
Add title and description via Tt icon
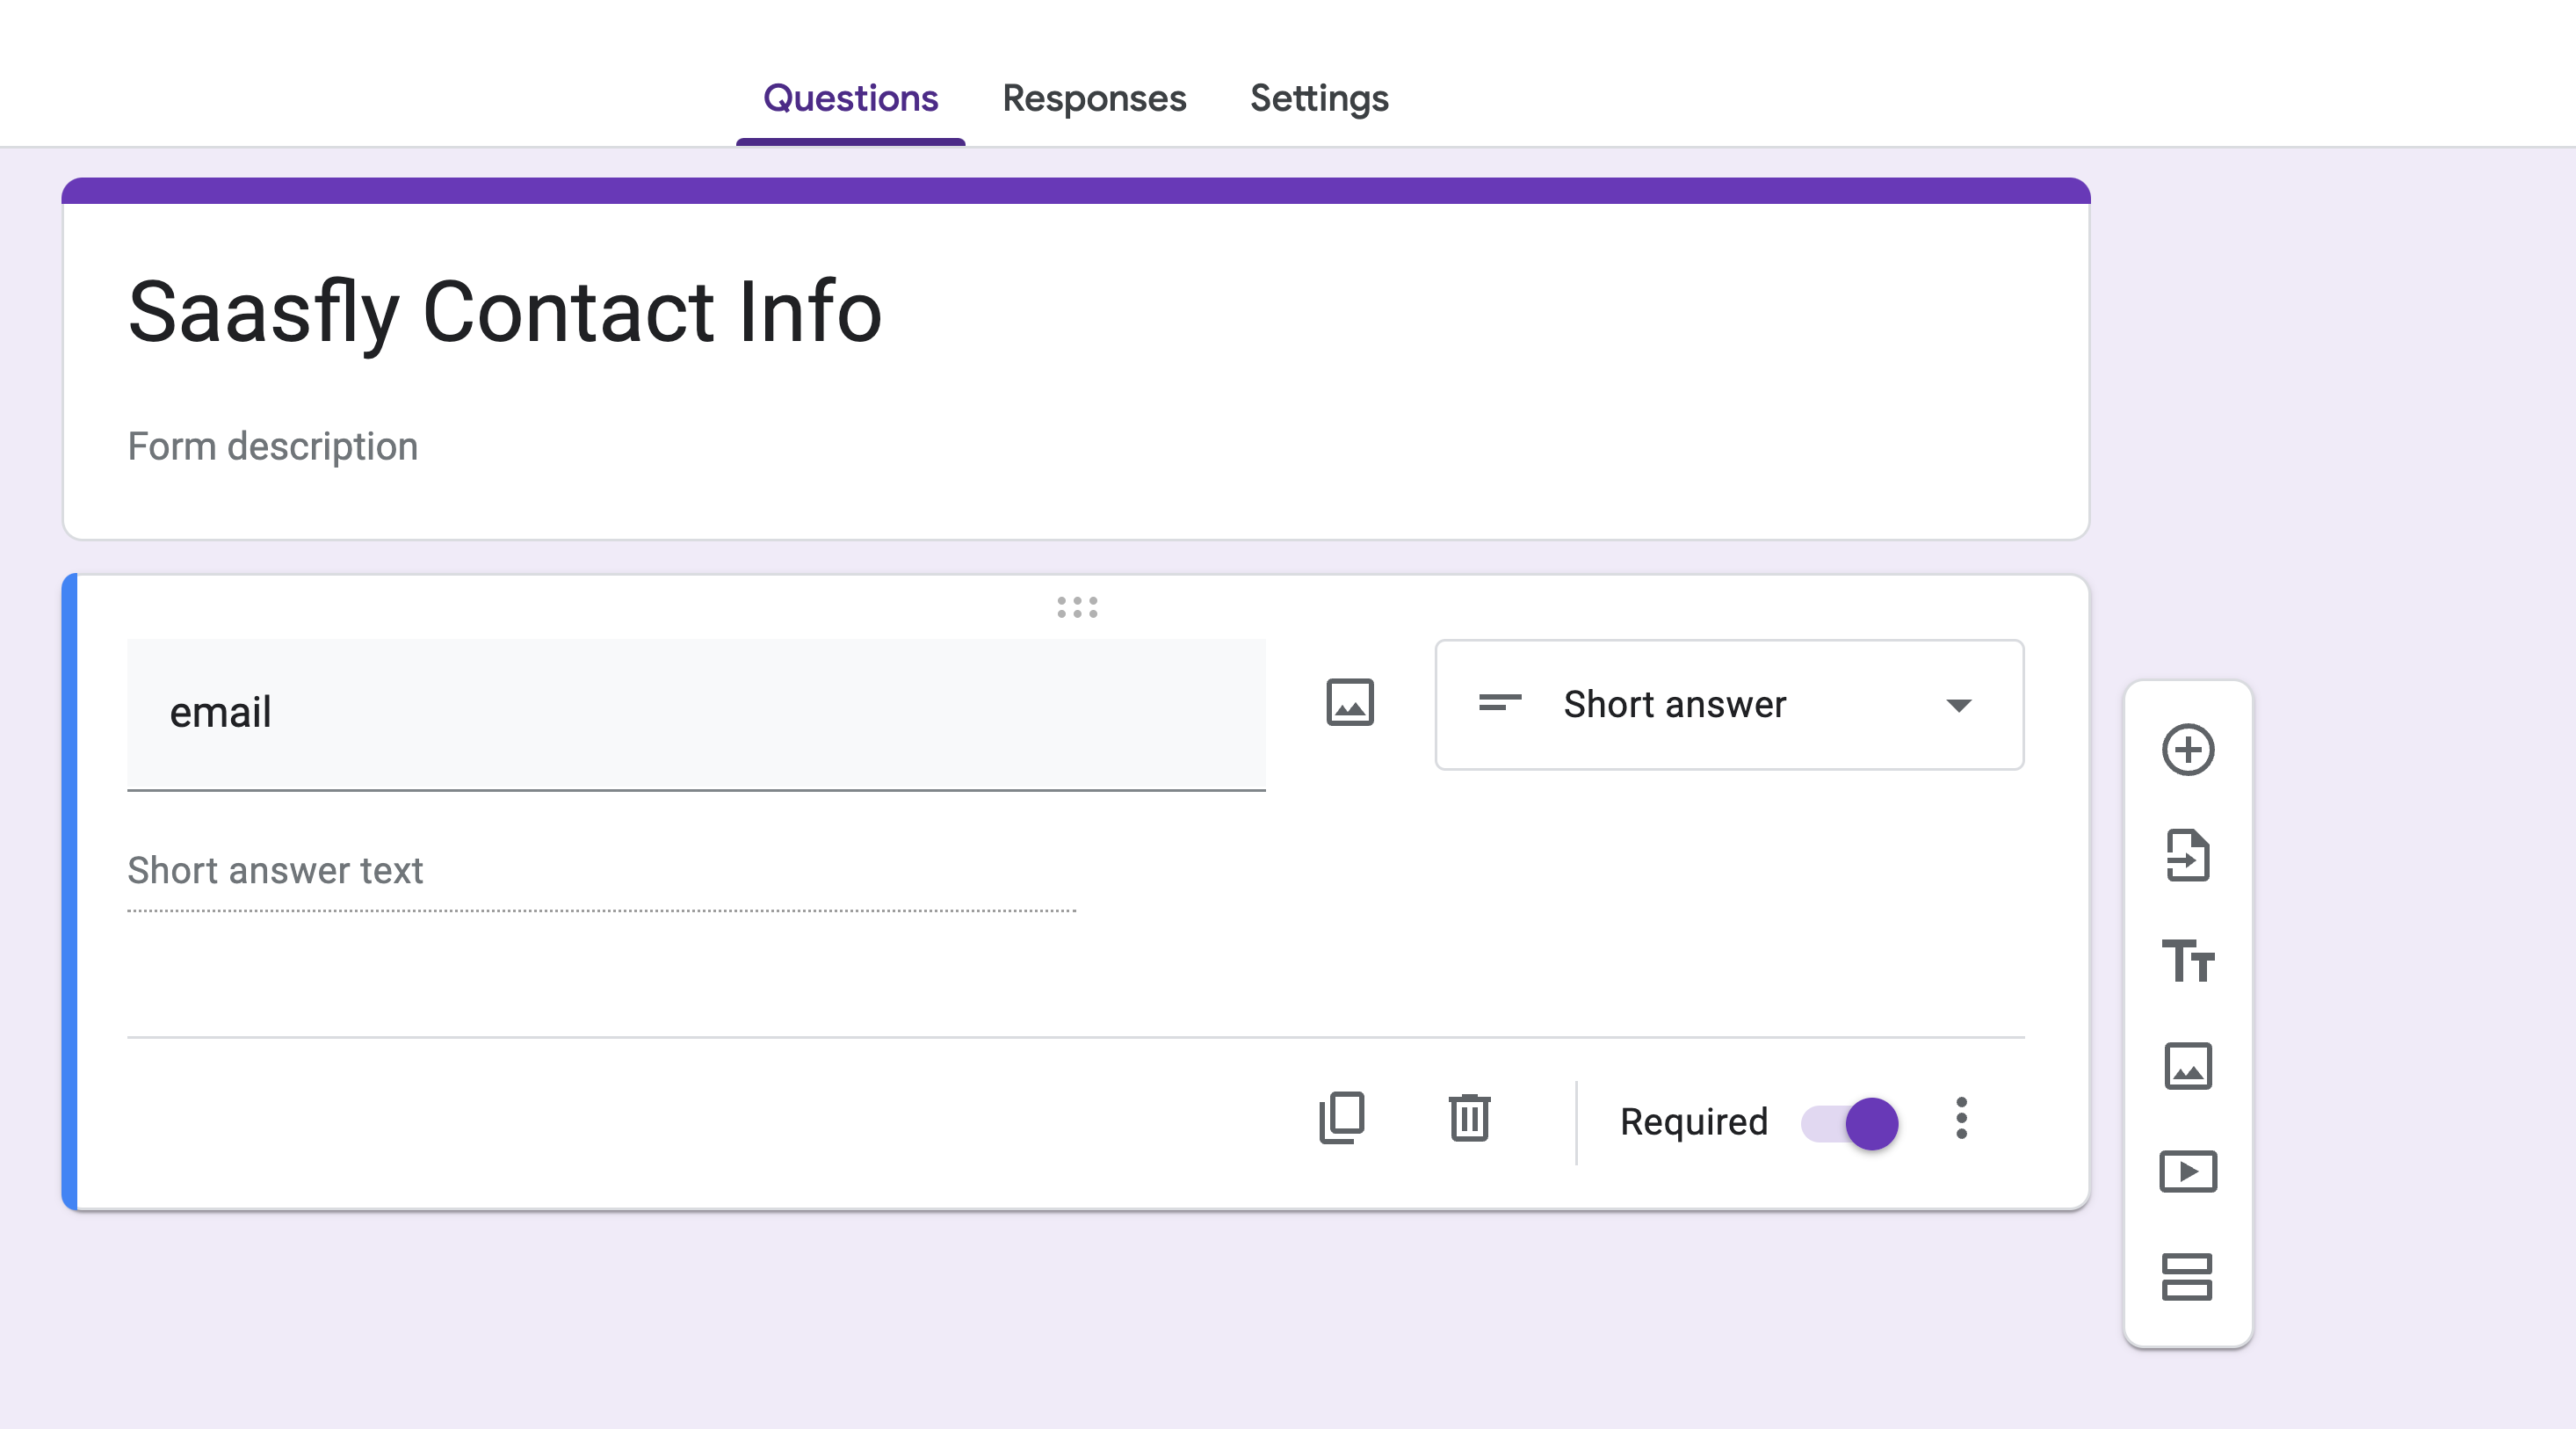[2187, 961]
